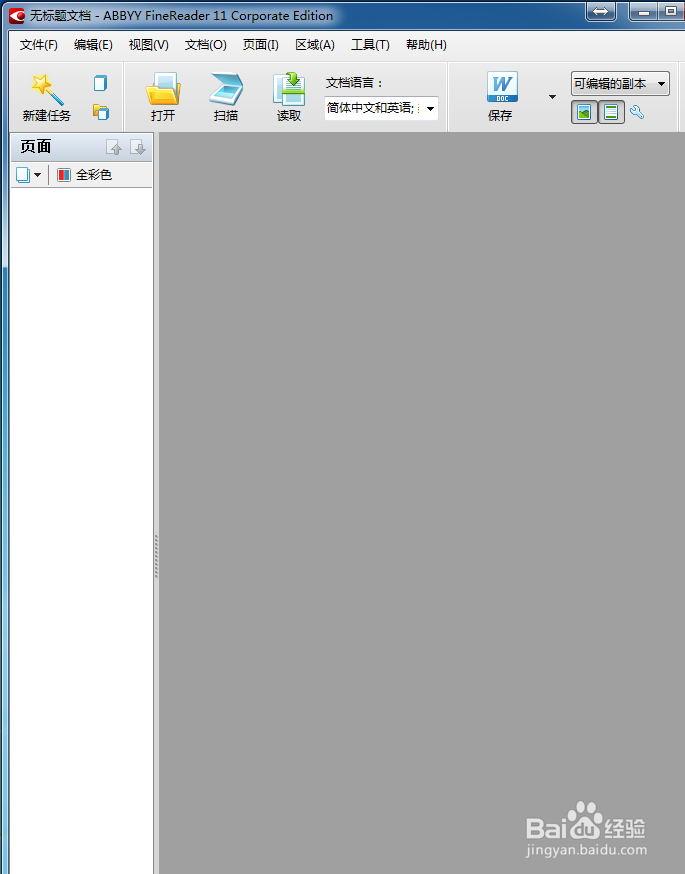Screen dimensions: 685x874
Task: Open the 文档(O) menu
Action: [206, 45]
